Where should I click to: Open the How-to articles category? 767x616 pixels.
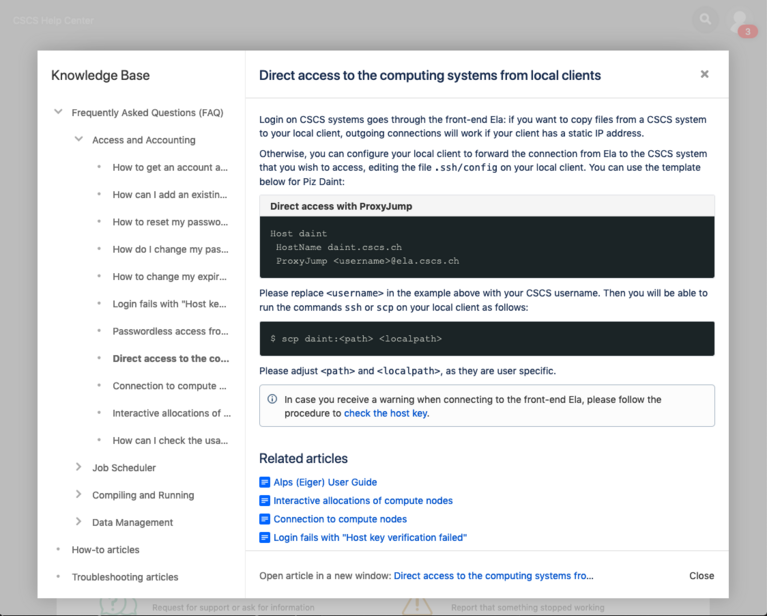tap(105, 550)
